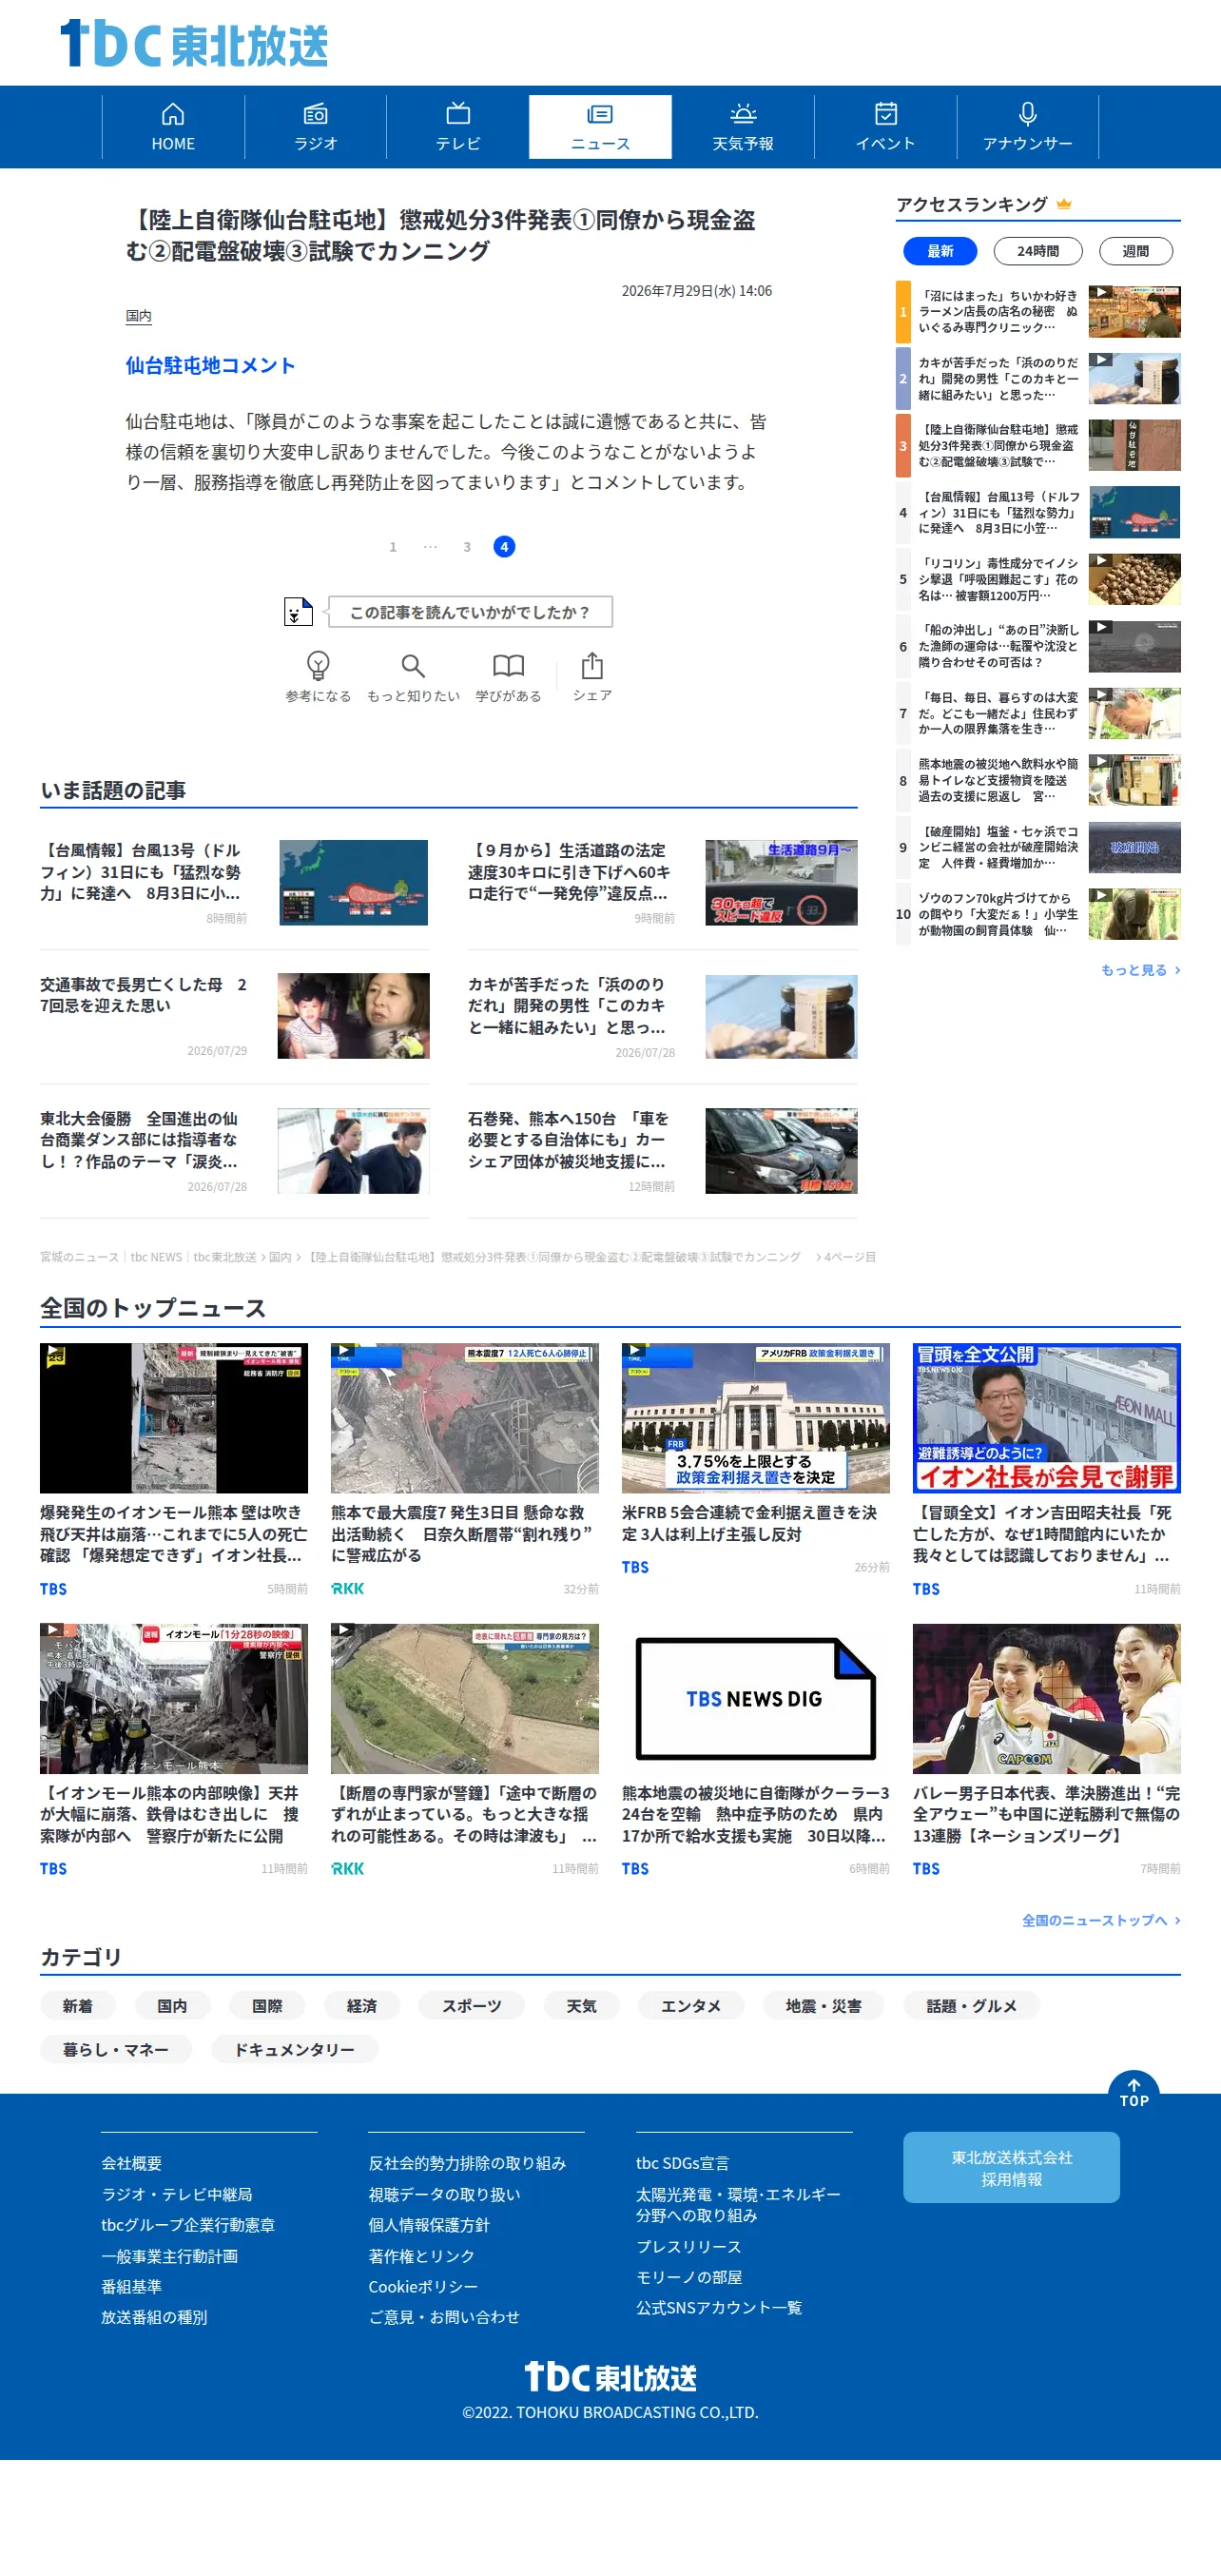
Task: Open 石巻発、熊本へ150台 article
Action: click(x=662, y=1150)
